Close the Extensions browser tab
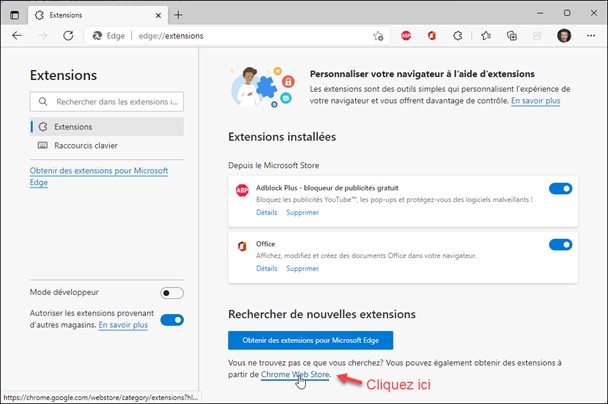This screenshot has height=404, width=608. (x=158, y=16)
